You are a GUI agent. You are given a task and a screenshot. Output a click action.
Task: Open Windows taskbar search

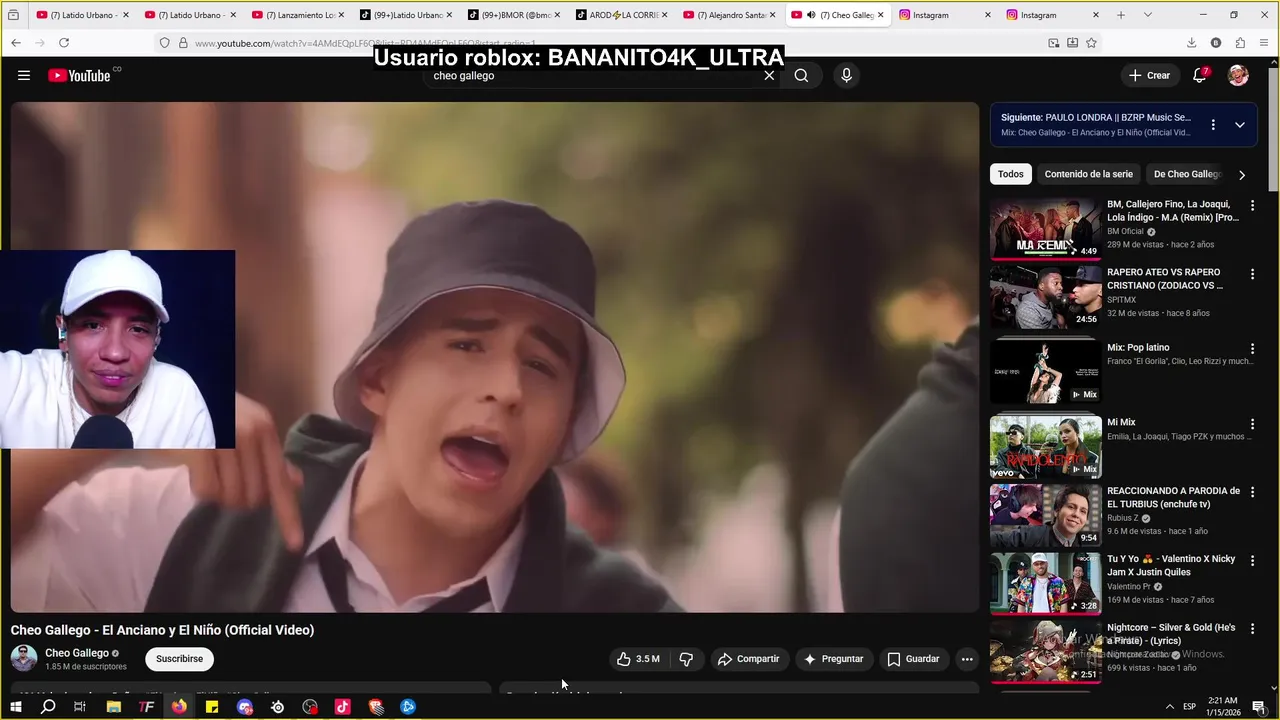click(48, 706)
